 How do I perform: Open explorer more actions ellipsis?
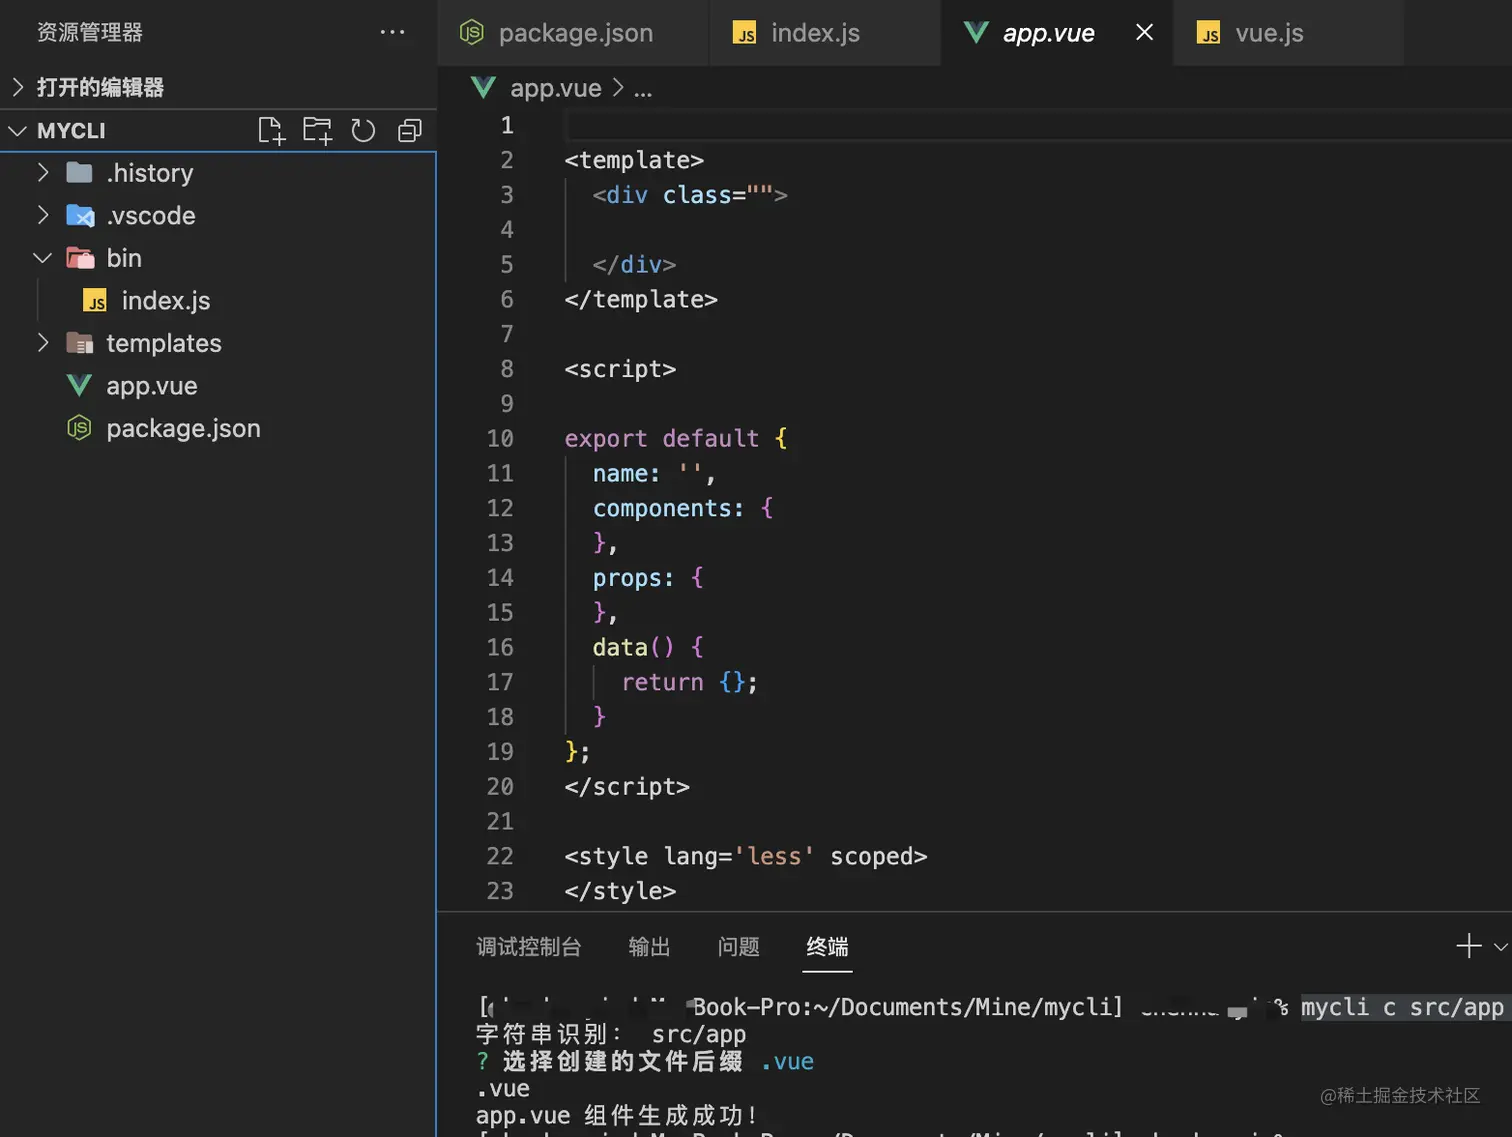(392, 32)
